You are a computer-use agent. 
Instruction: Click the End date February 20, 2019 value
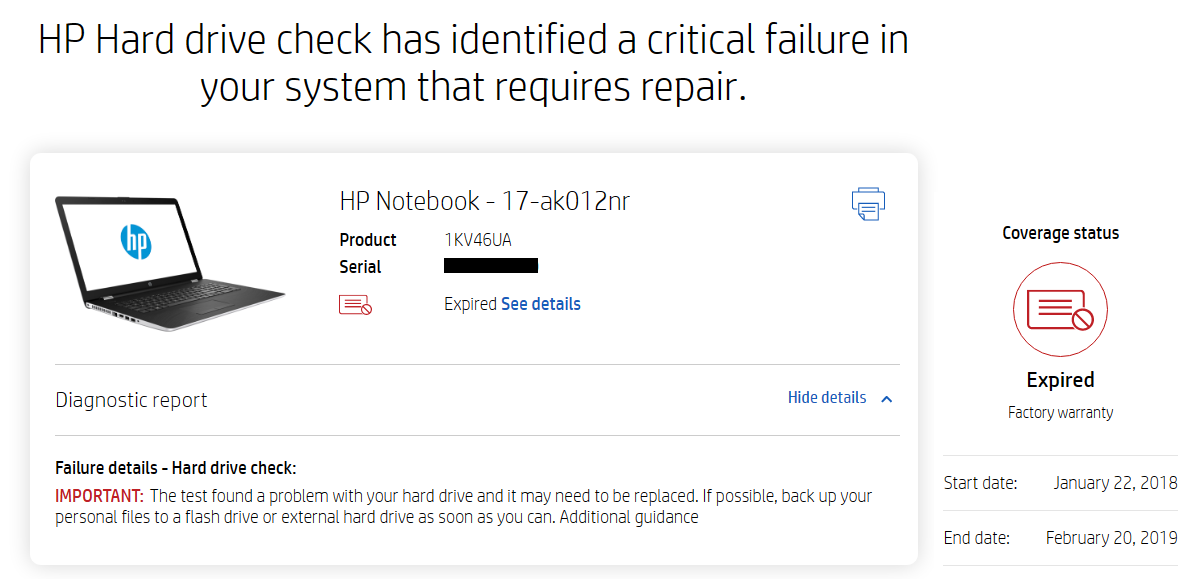click(1110, 537)
